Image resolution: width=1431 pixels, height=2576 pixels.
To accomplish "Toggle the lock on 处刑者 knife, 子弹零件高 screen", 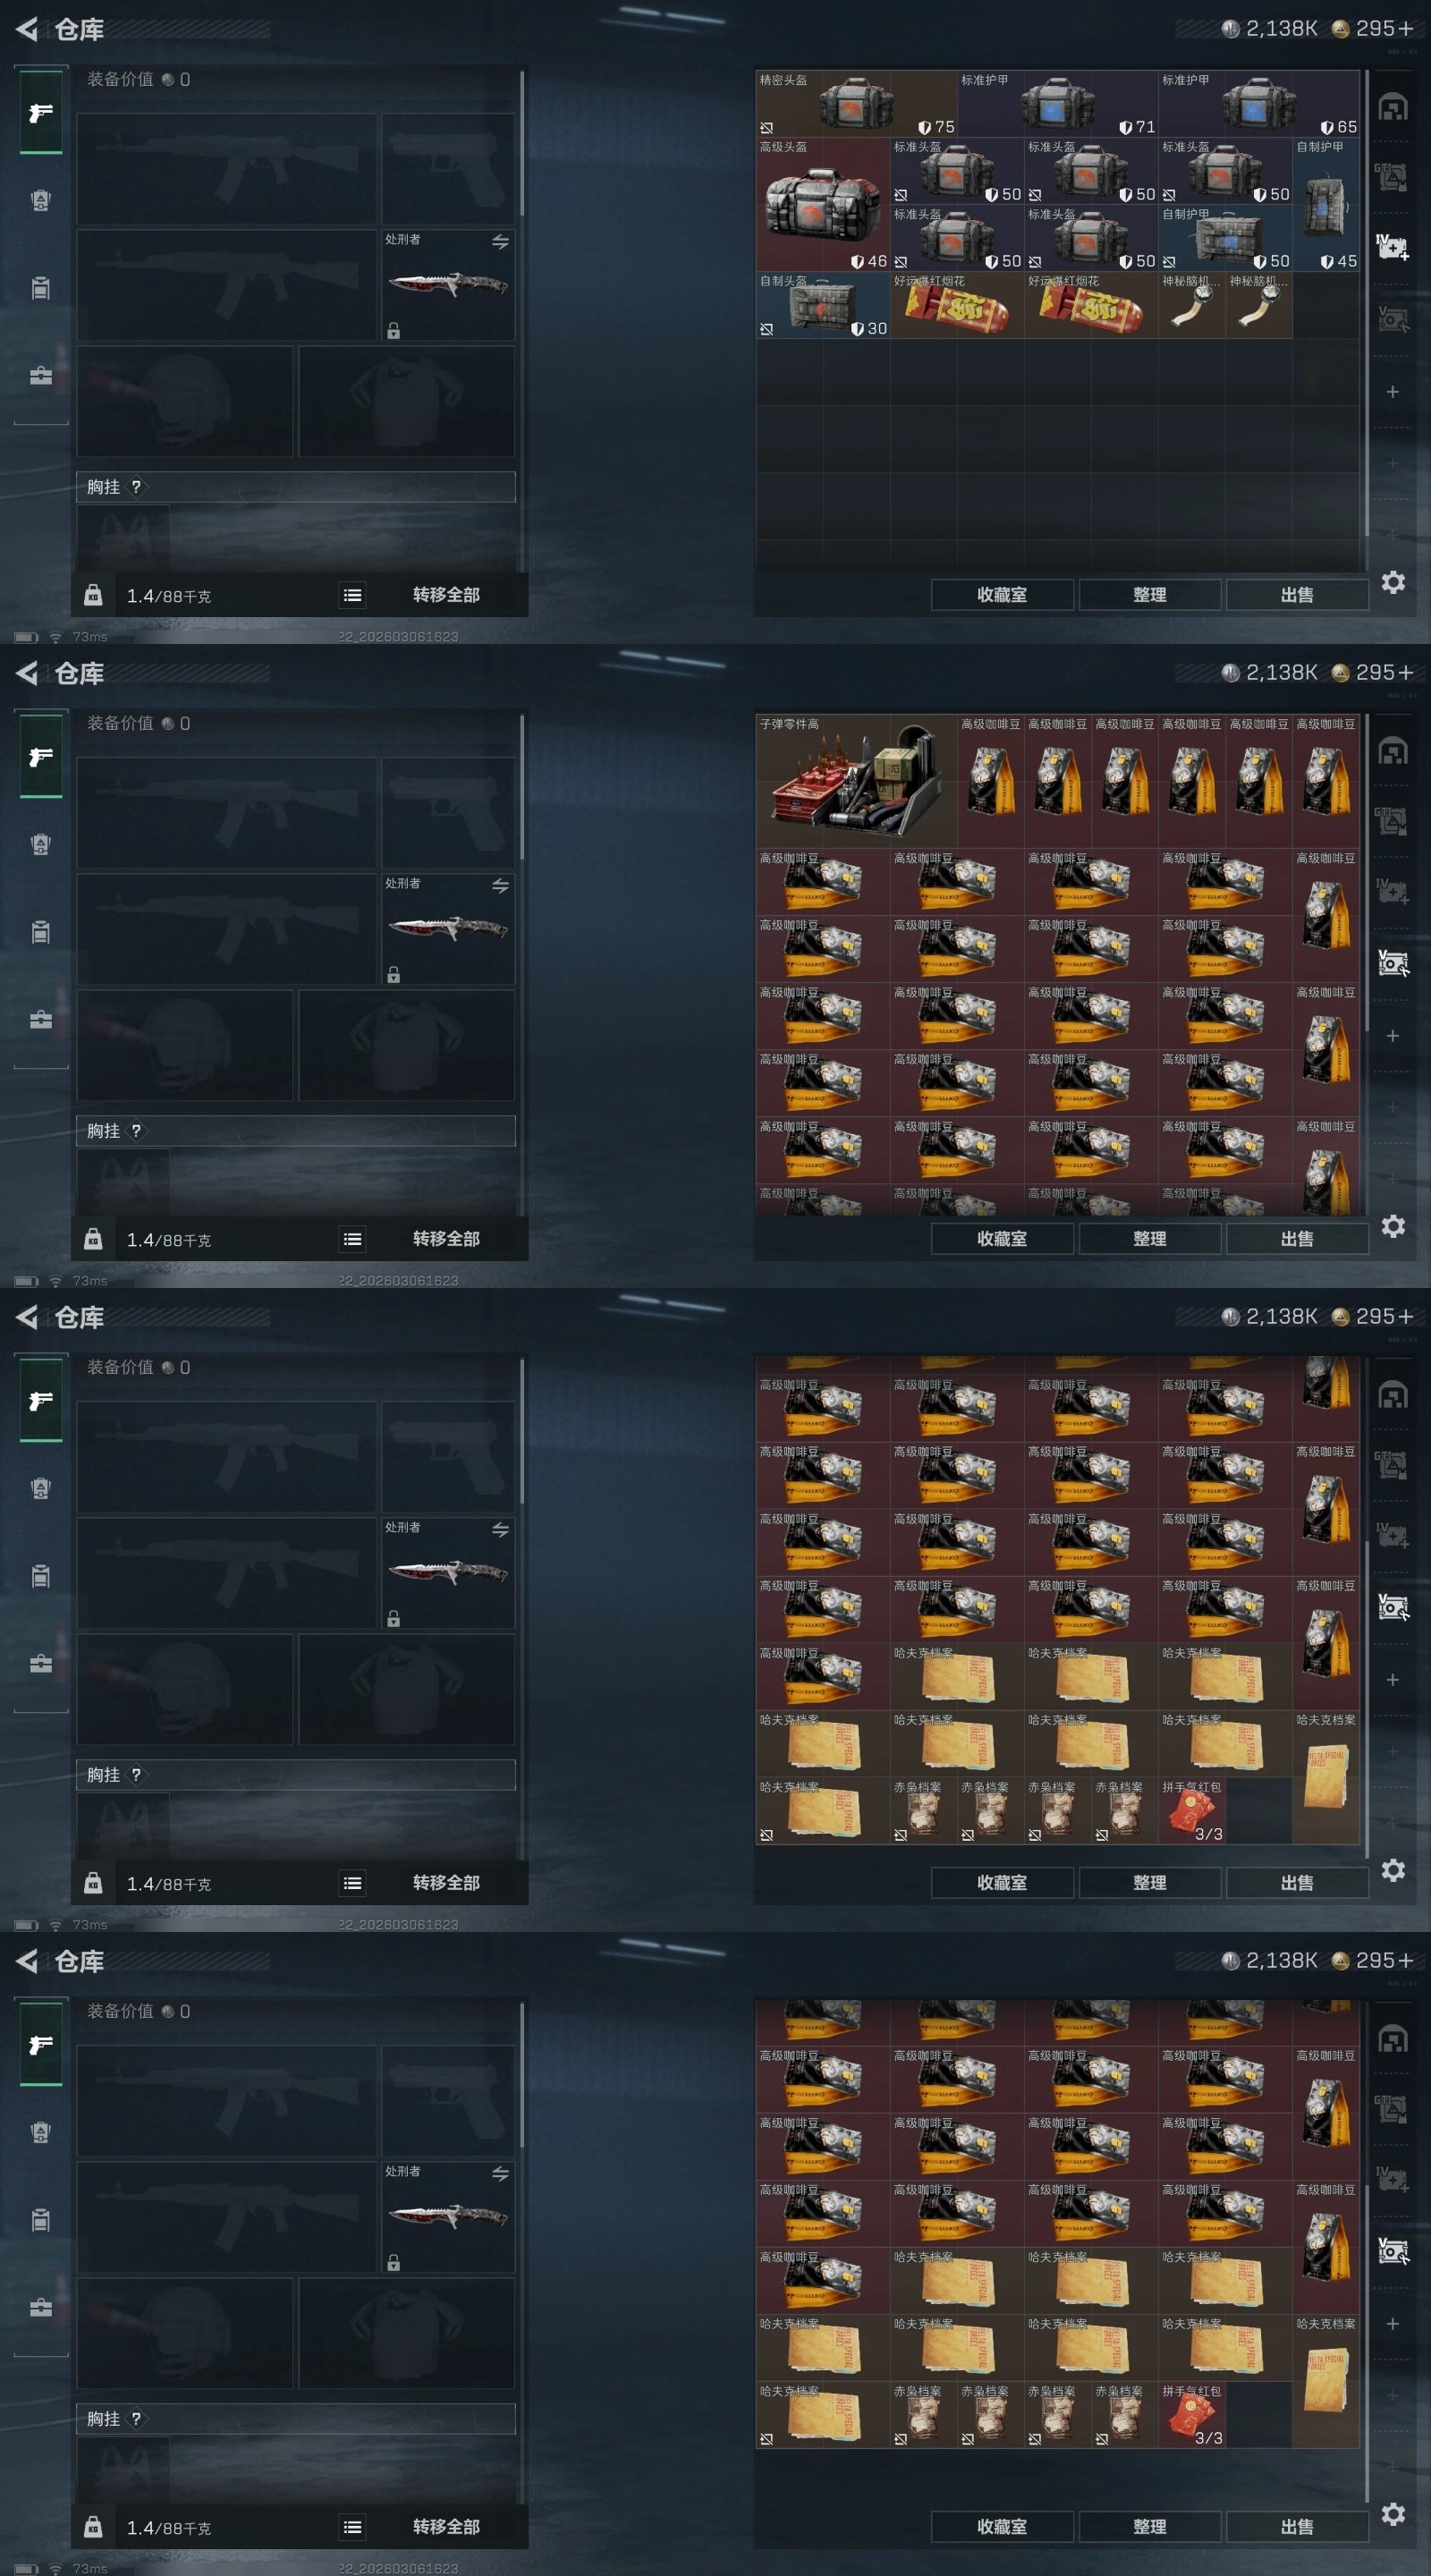I will 394,975.
